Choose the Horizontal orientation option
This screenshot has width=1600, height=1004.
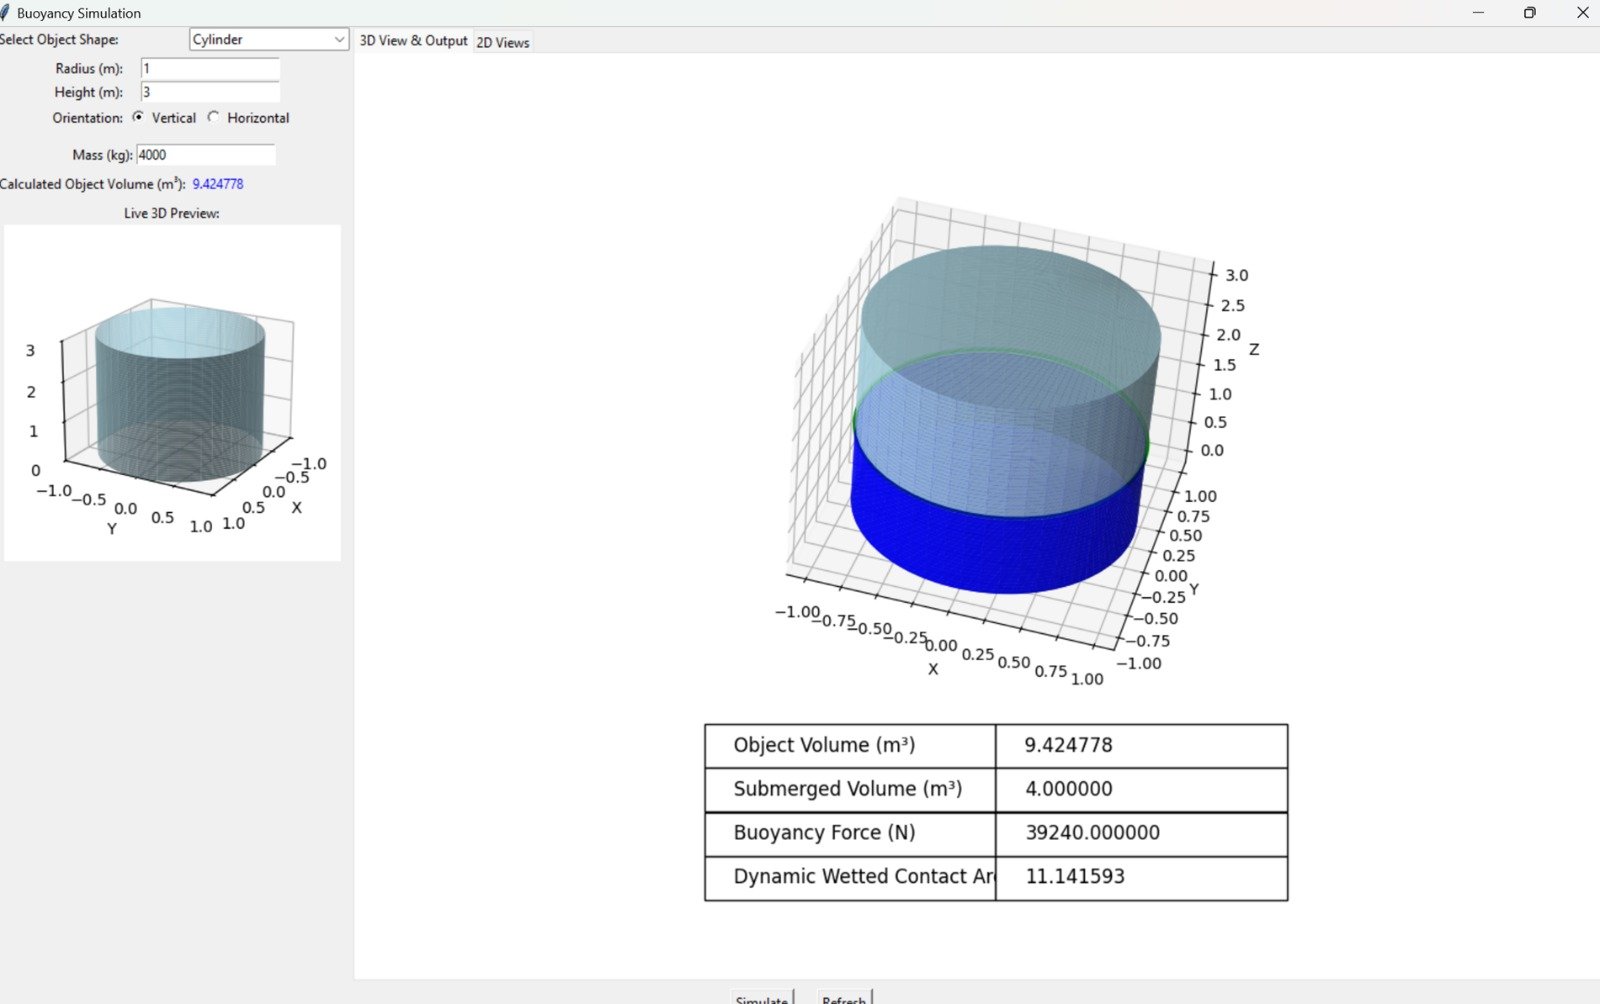point(214,117)
